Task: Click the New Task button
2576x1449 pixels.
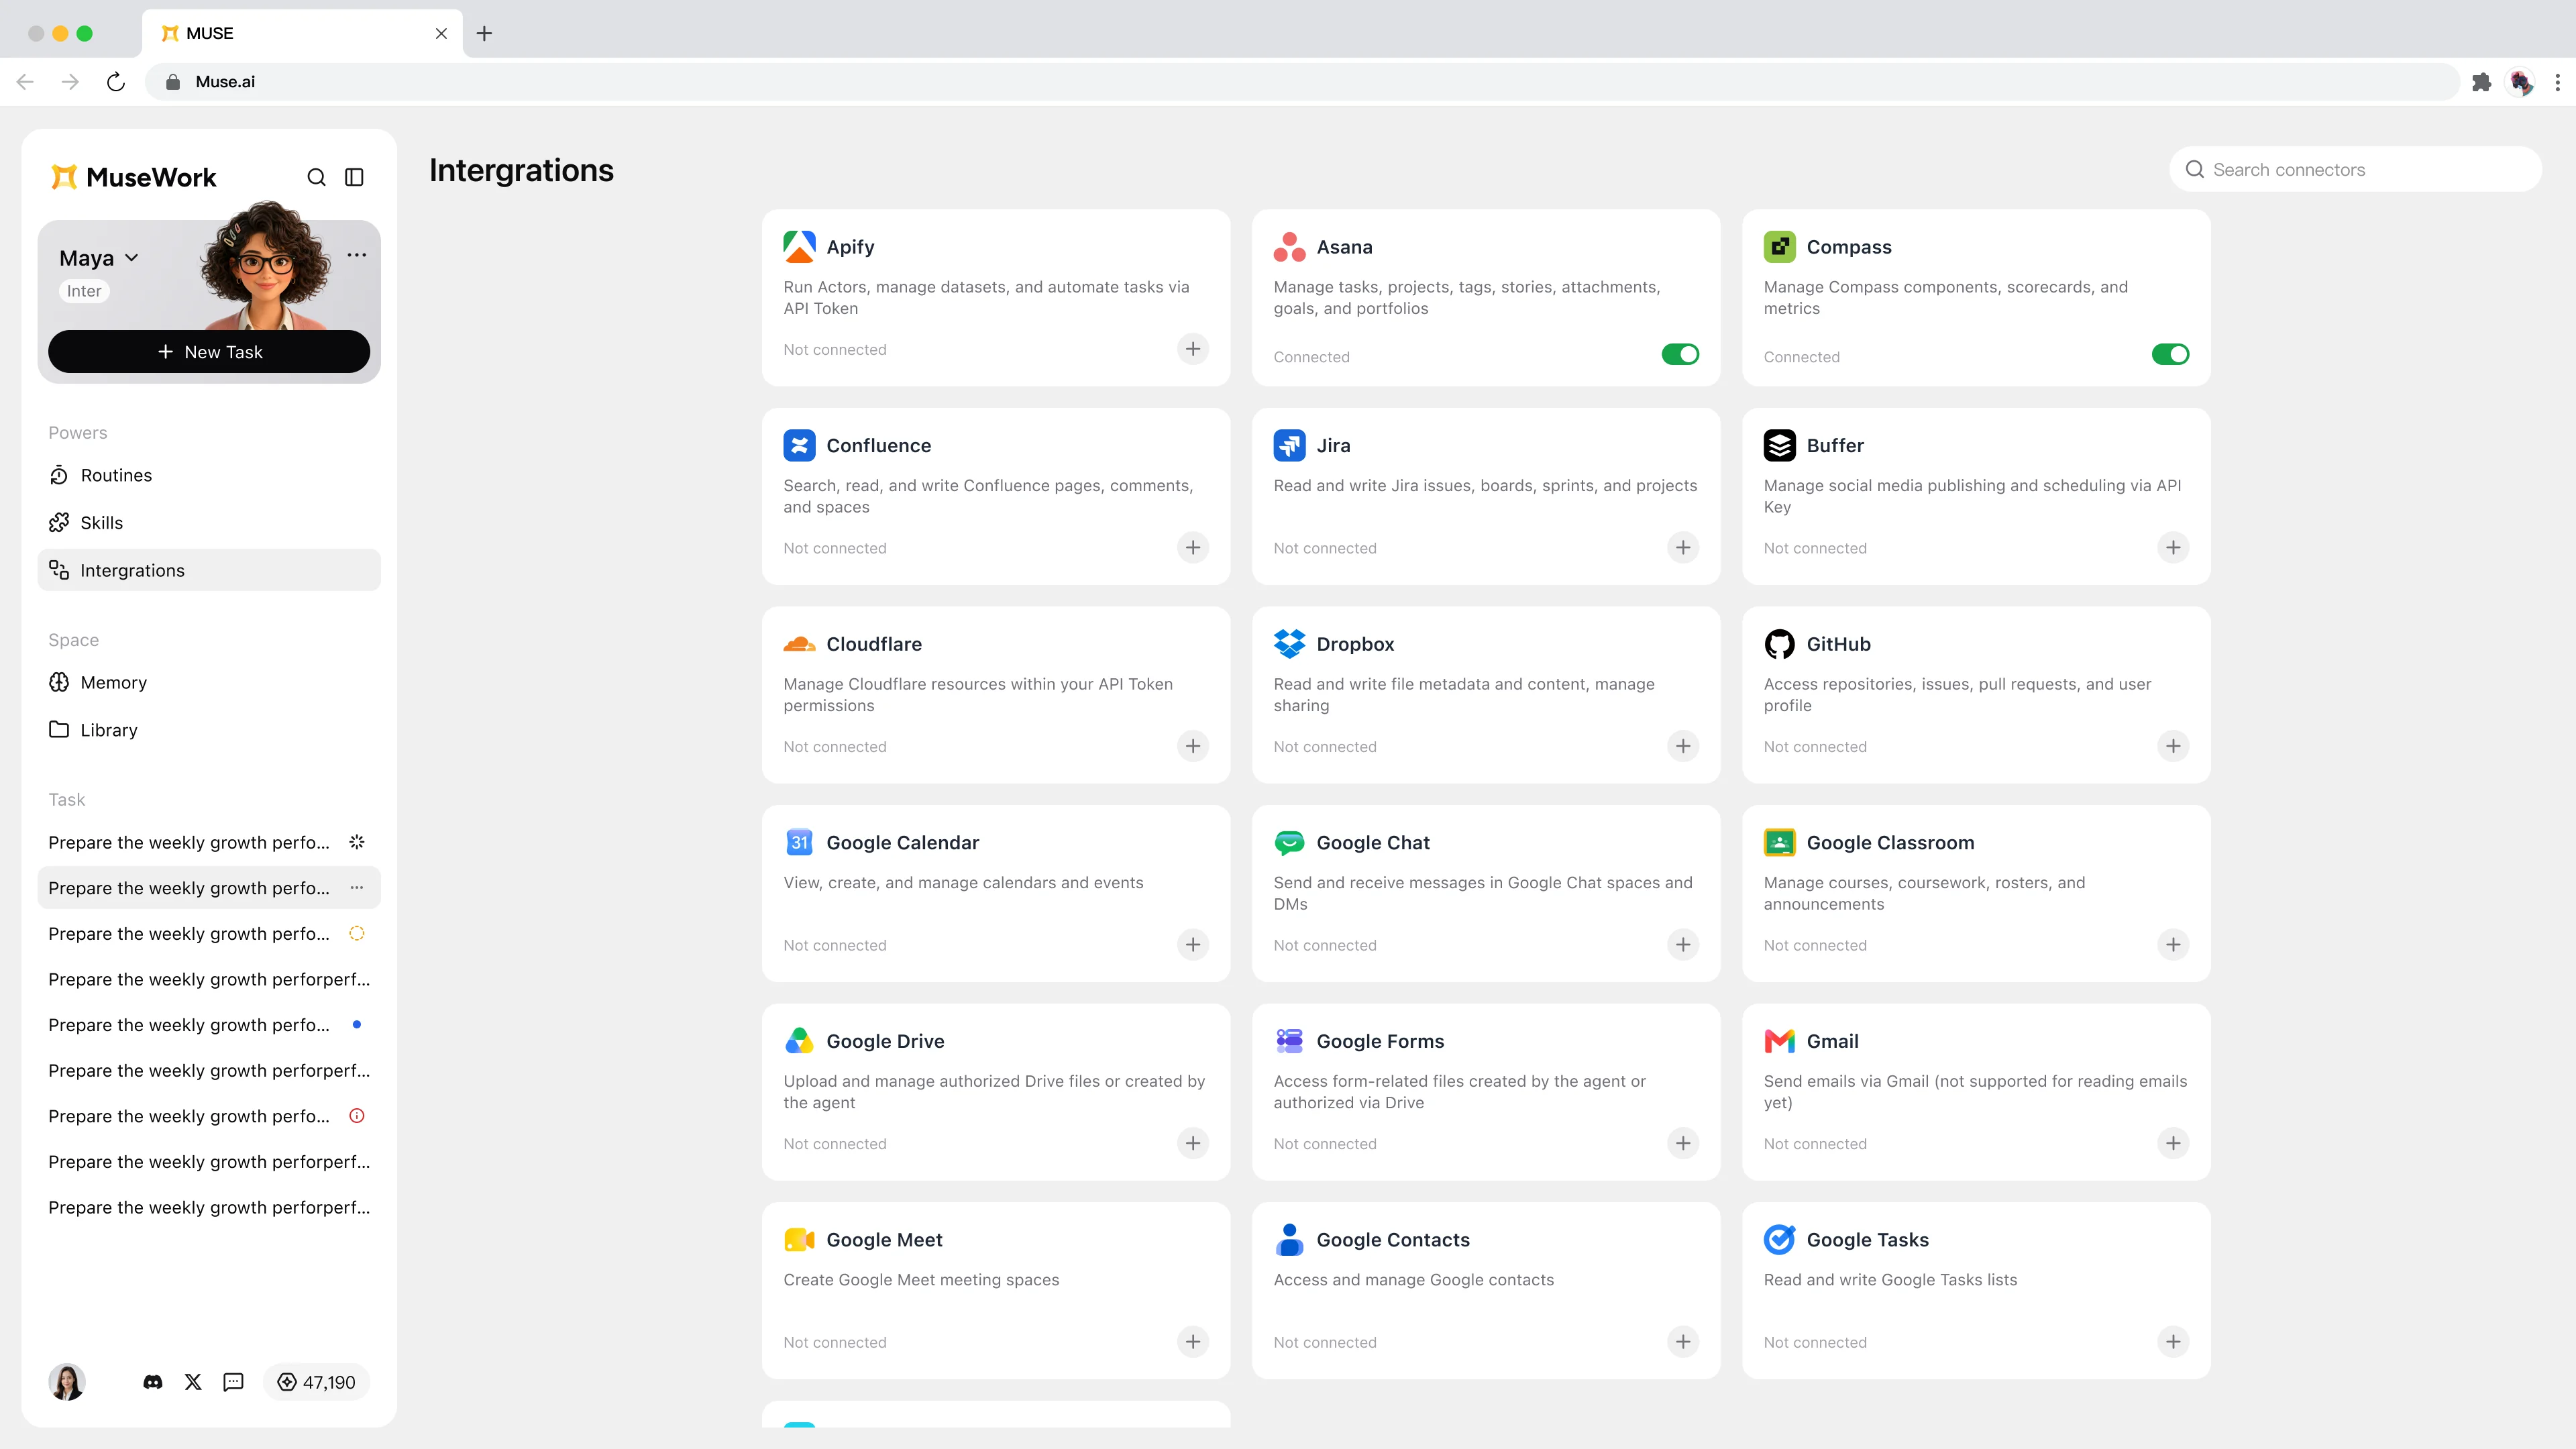Action: pyautogui.click(x=209, y=352)
